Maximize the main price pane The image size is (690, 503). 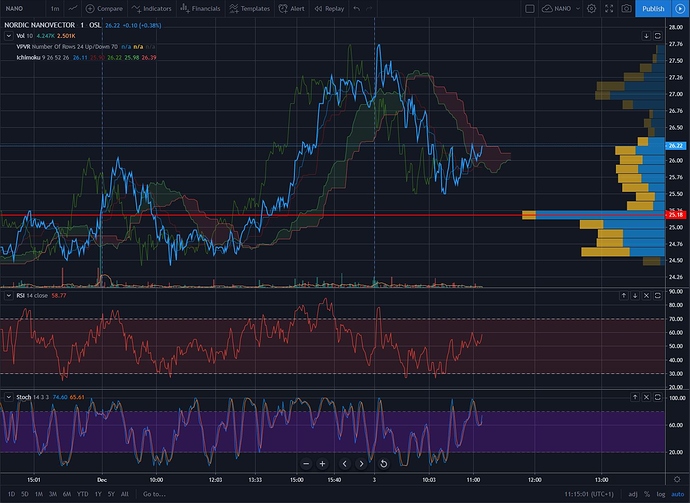click(x=657, y=36)
